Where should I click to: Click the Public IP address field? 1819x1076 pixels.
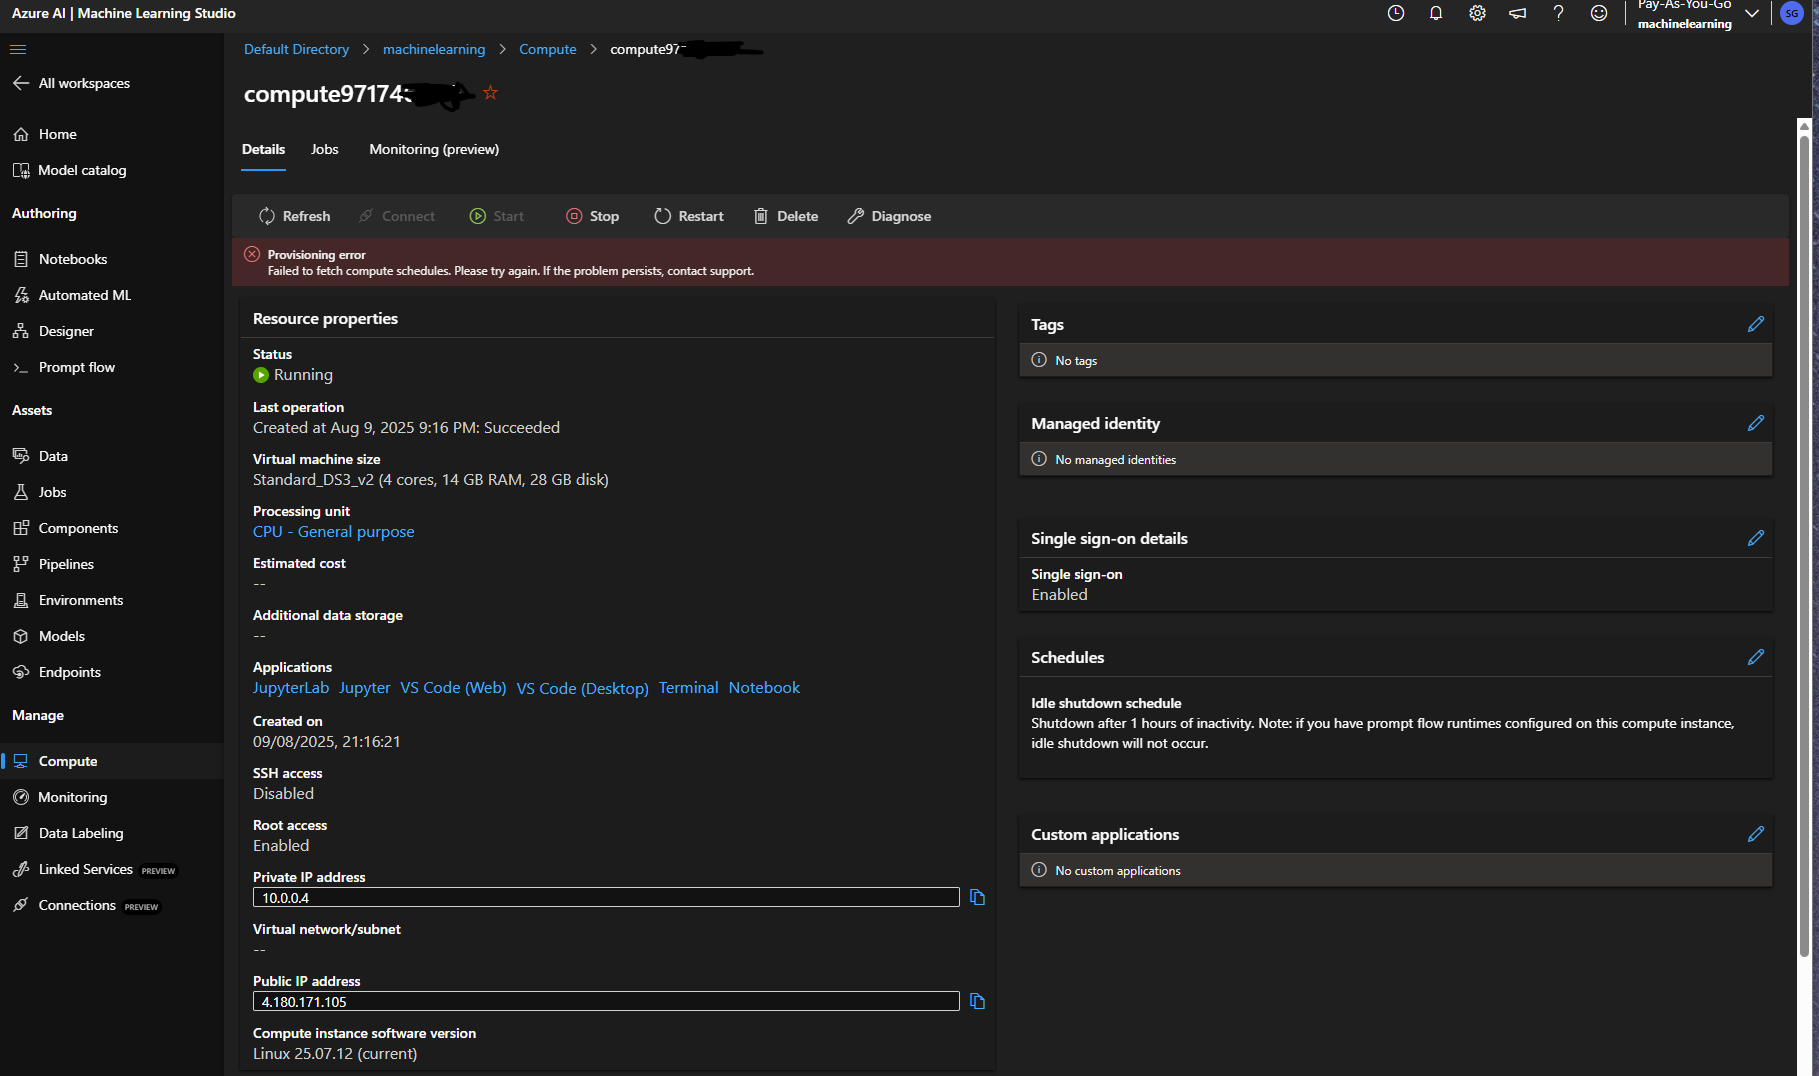[x=606, y=1002]
